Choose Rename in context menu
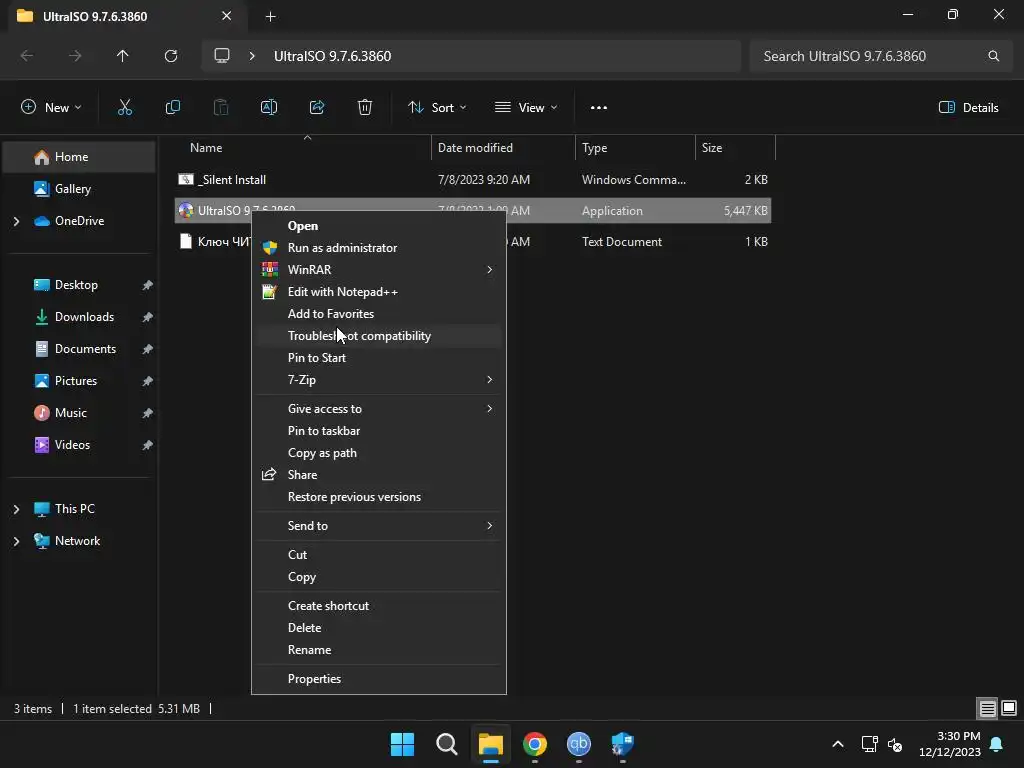The height and width of the screenshot is (768, 1024). click(378, 650)
